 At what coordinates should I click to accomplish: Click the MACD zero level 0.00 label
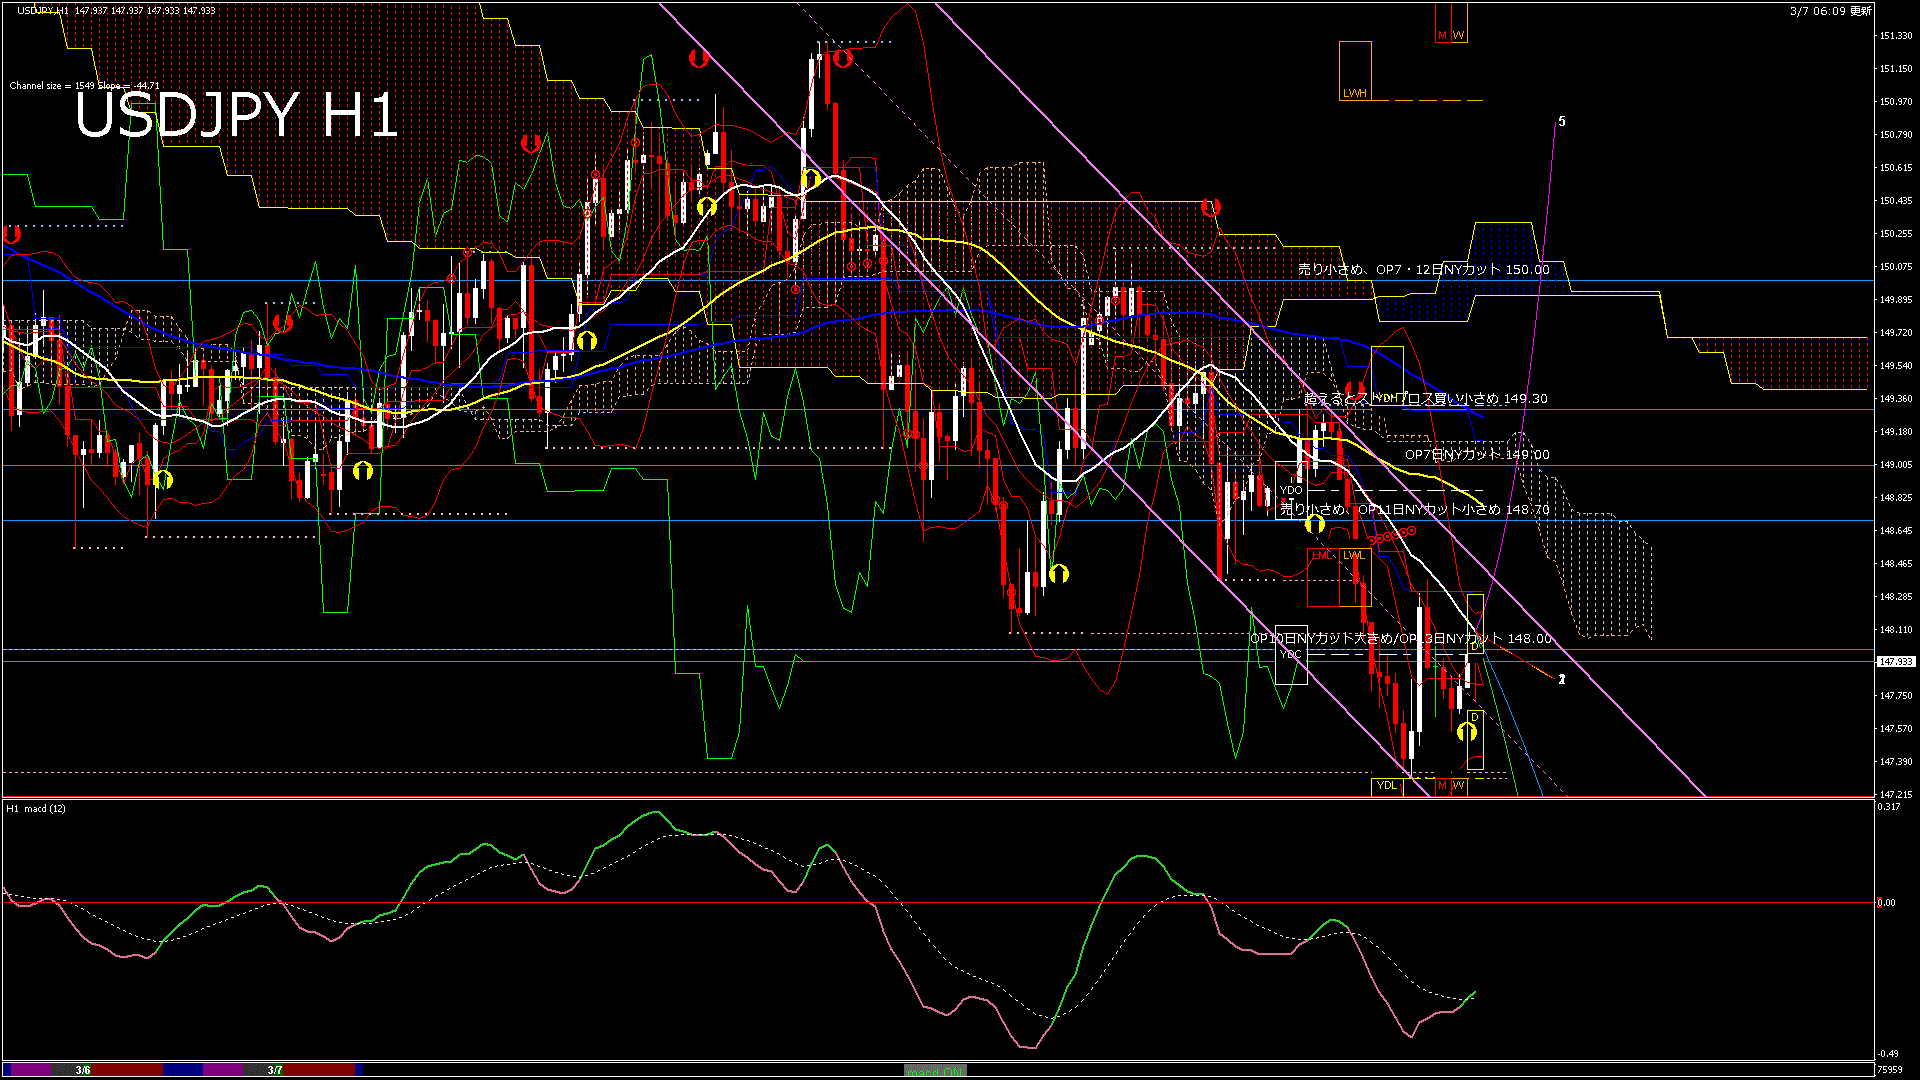tap(1886, 903)
